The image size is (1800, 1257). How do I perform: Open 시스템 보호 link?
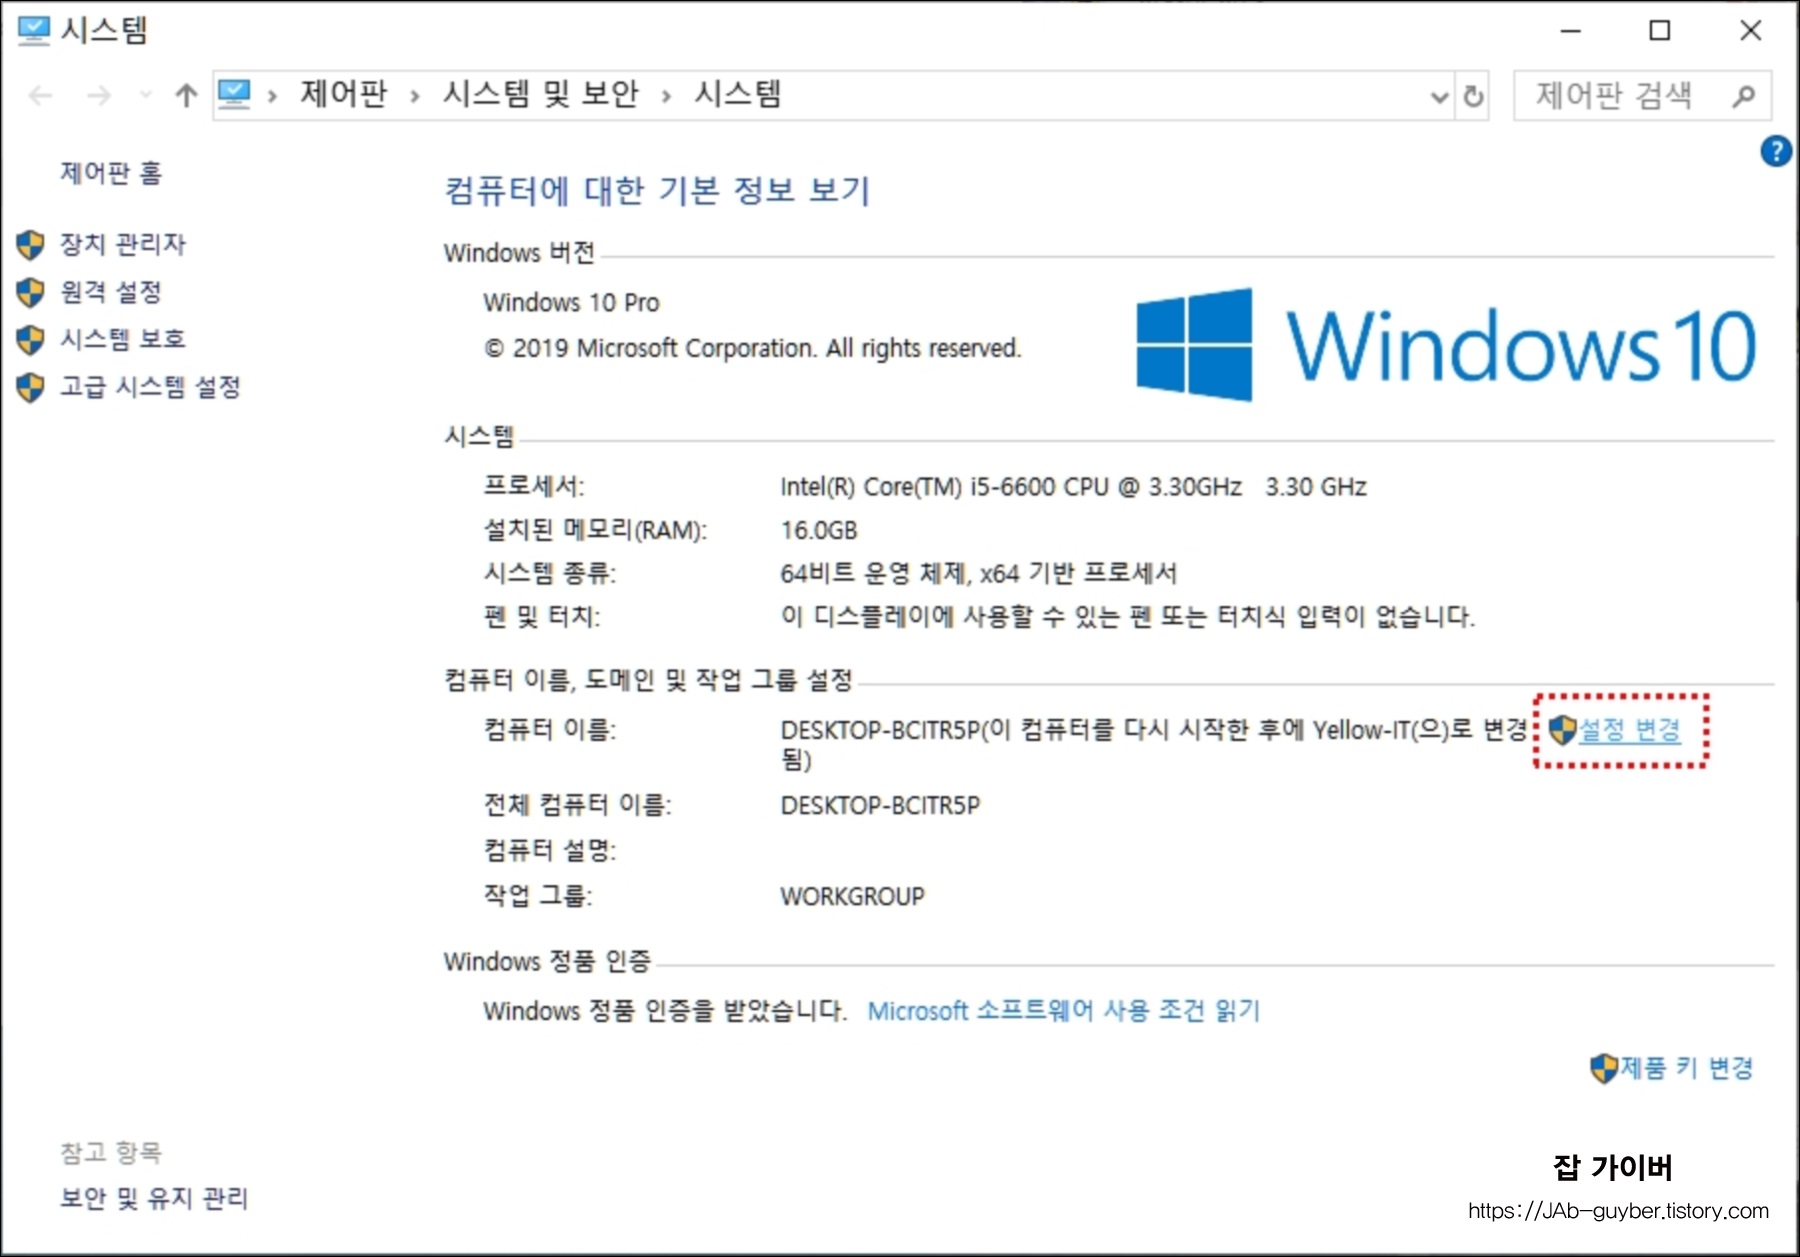tap(123, 339)
